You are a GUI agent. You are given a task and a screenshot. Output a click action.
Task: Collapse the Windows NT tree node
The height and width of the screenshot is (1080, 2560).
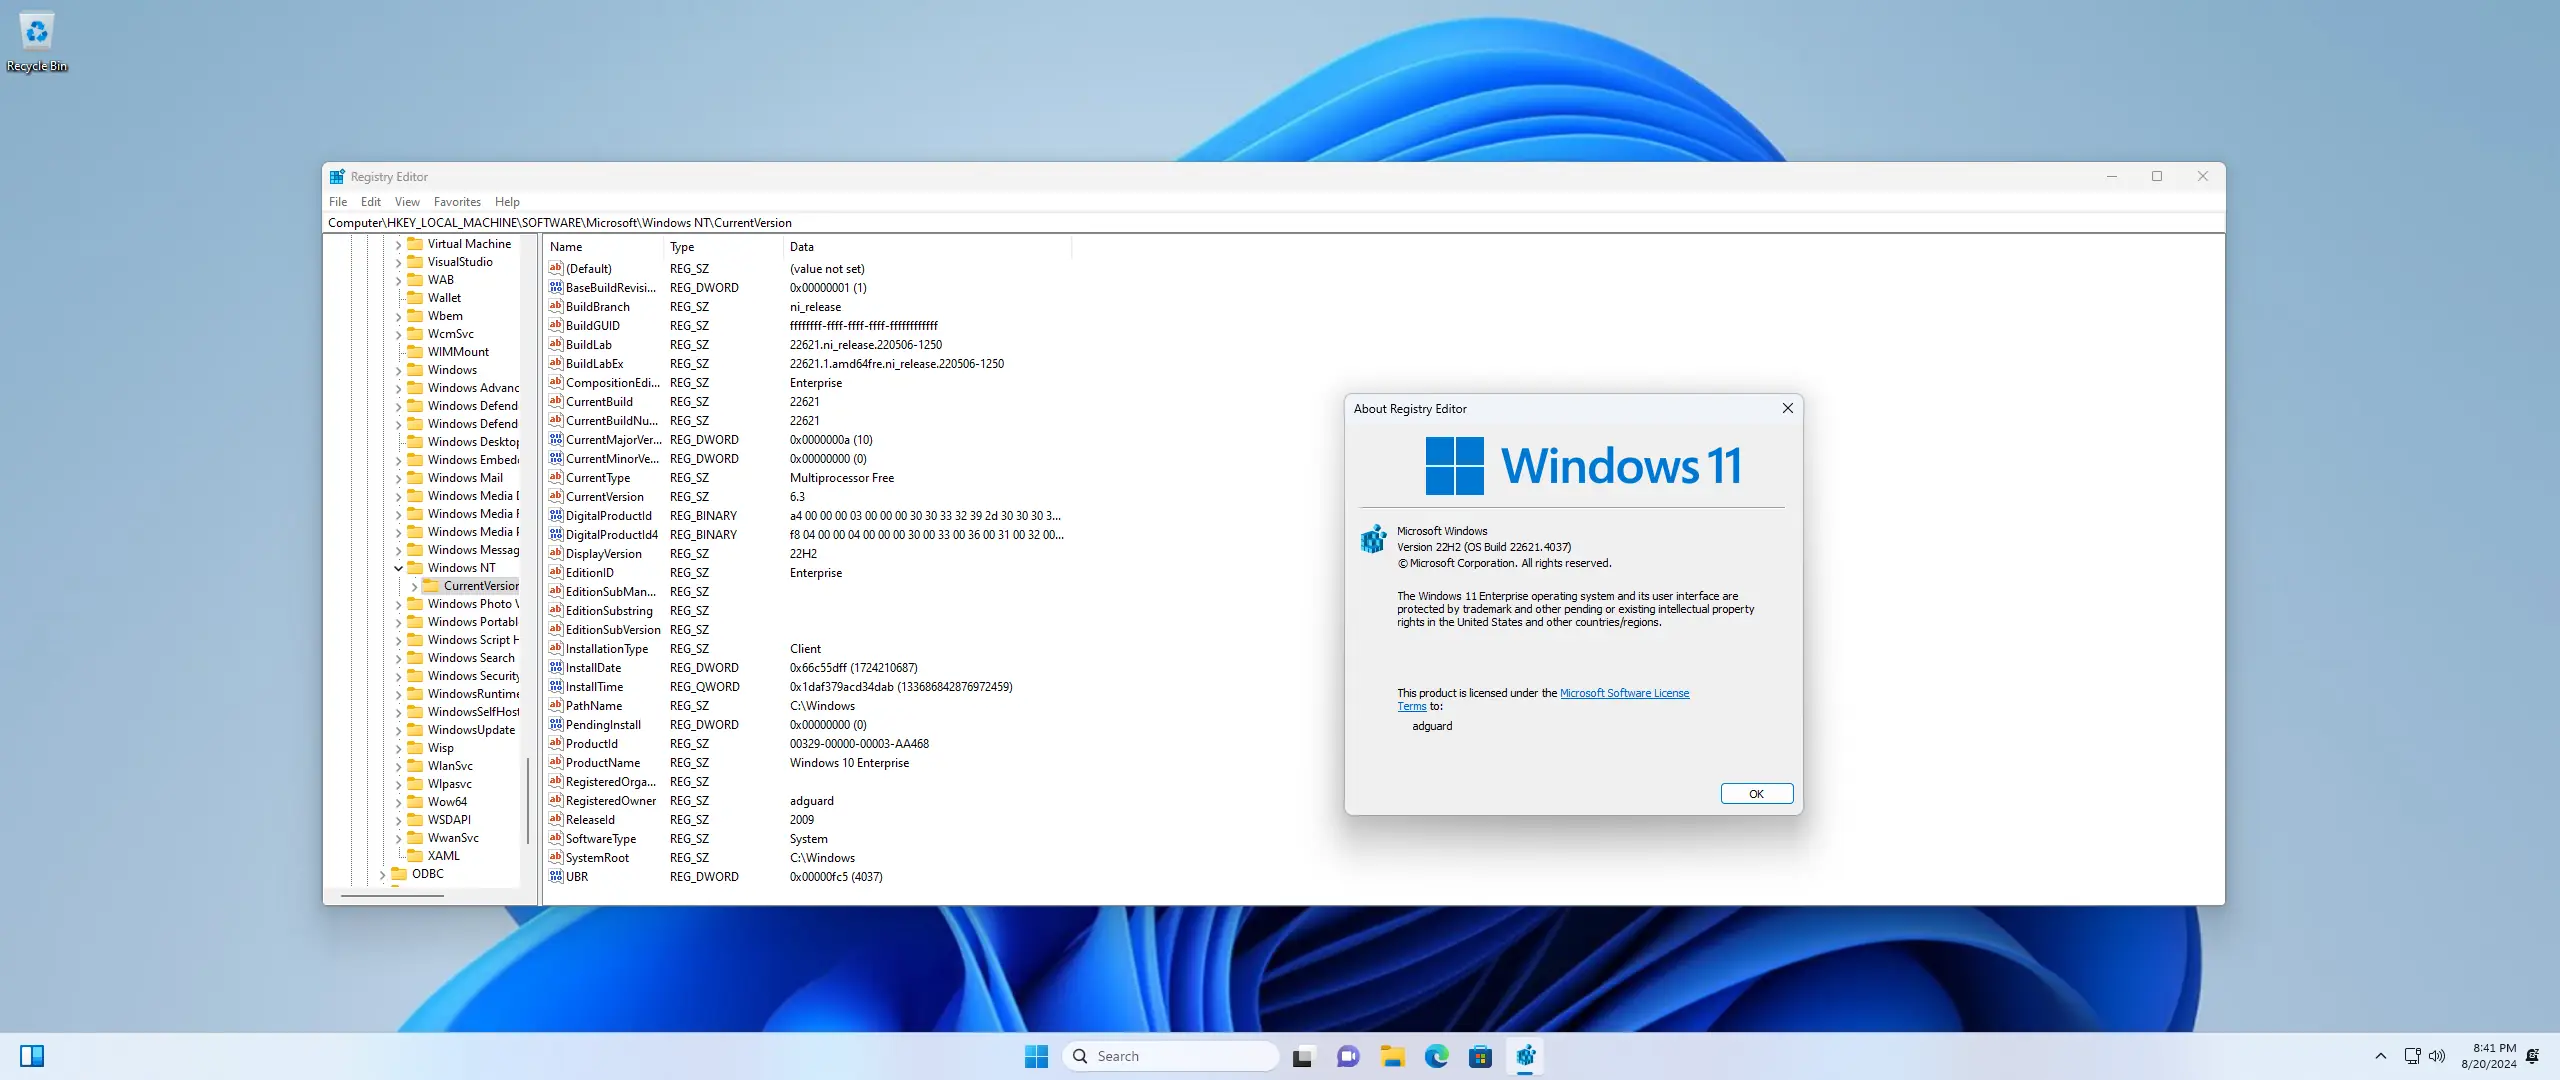tap(398, 568)
